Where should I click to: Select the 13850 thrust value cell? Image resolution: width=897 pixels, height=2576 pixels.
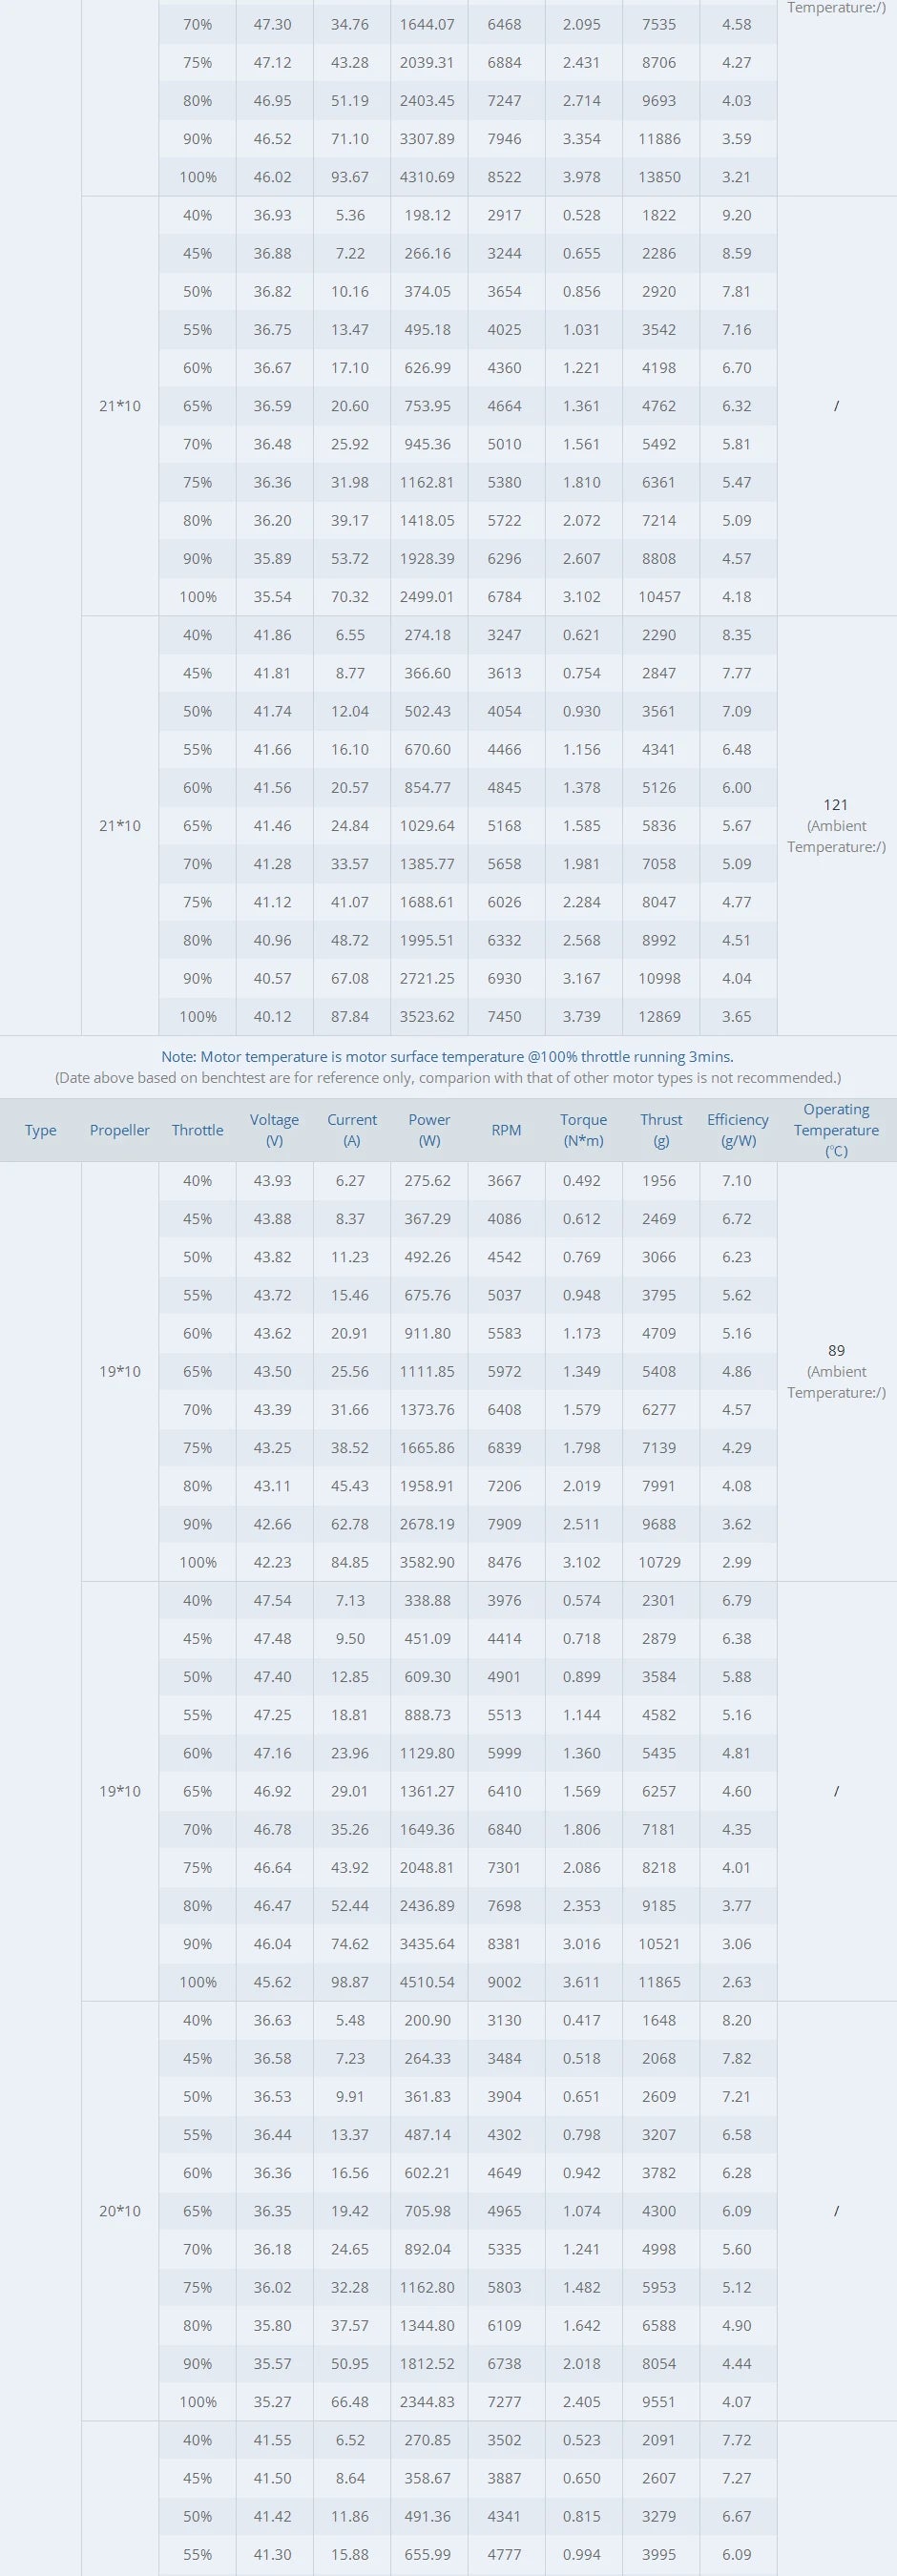click(659, 177)
